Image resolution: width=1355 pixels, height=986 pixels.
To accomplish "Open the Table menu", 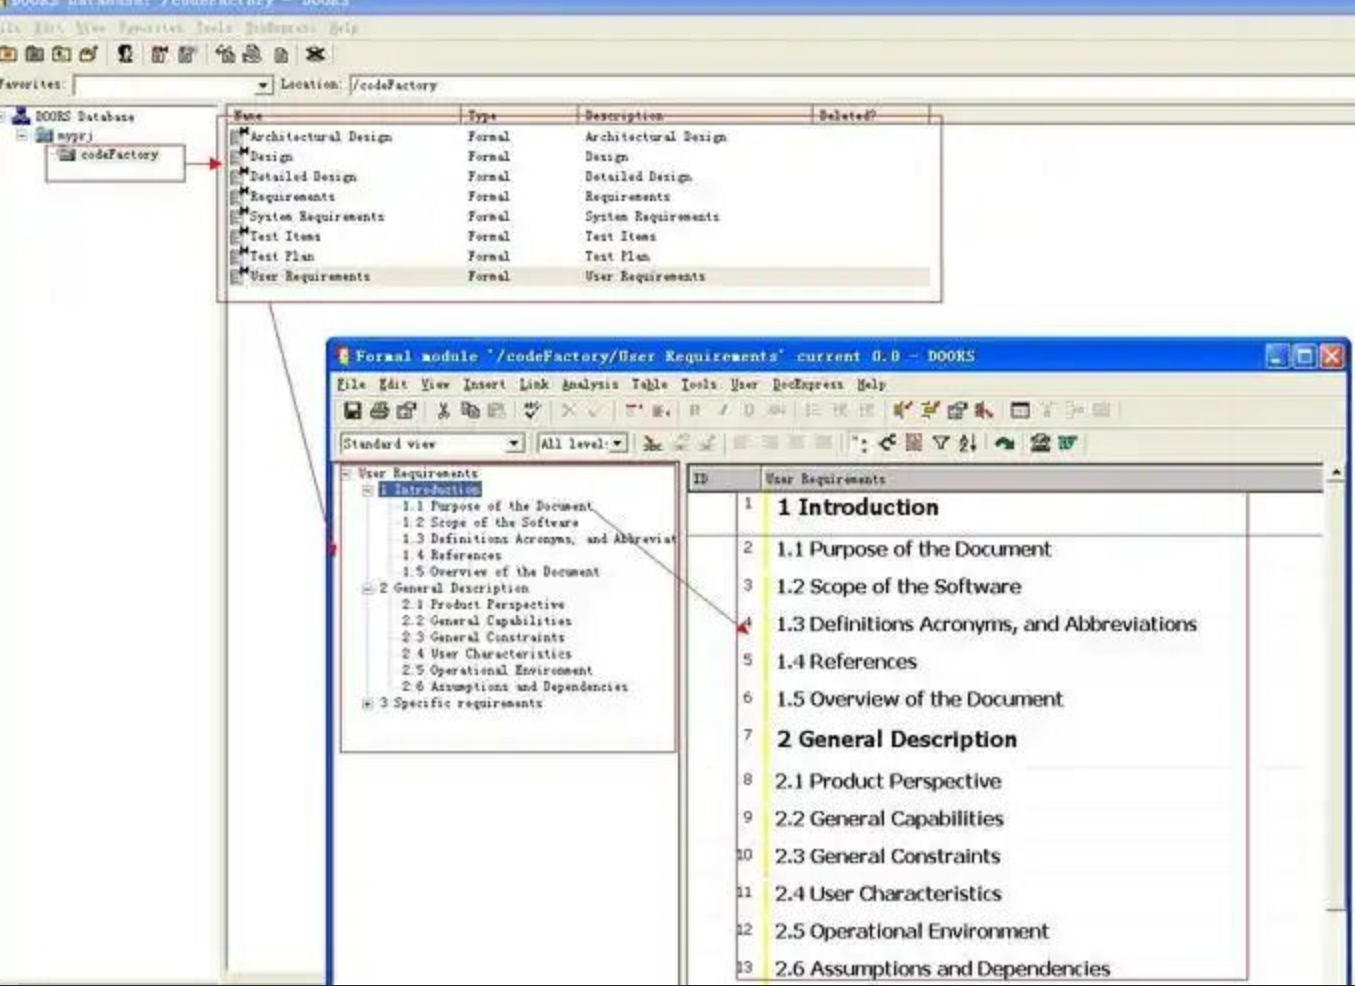I will pos(649,384).
